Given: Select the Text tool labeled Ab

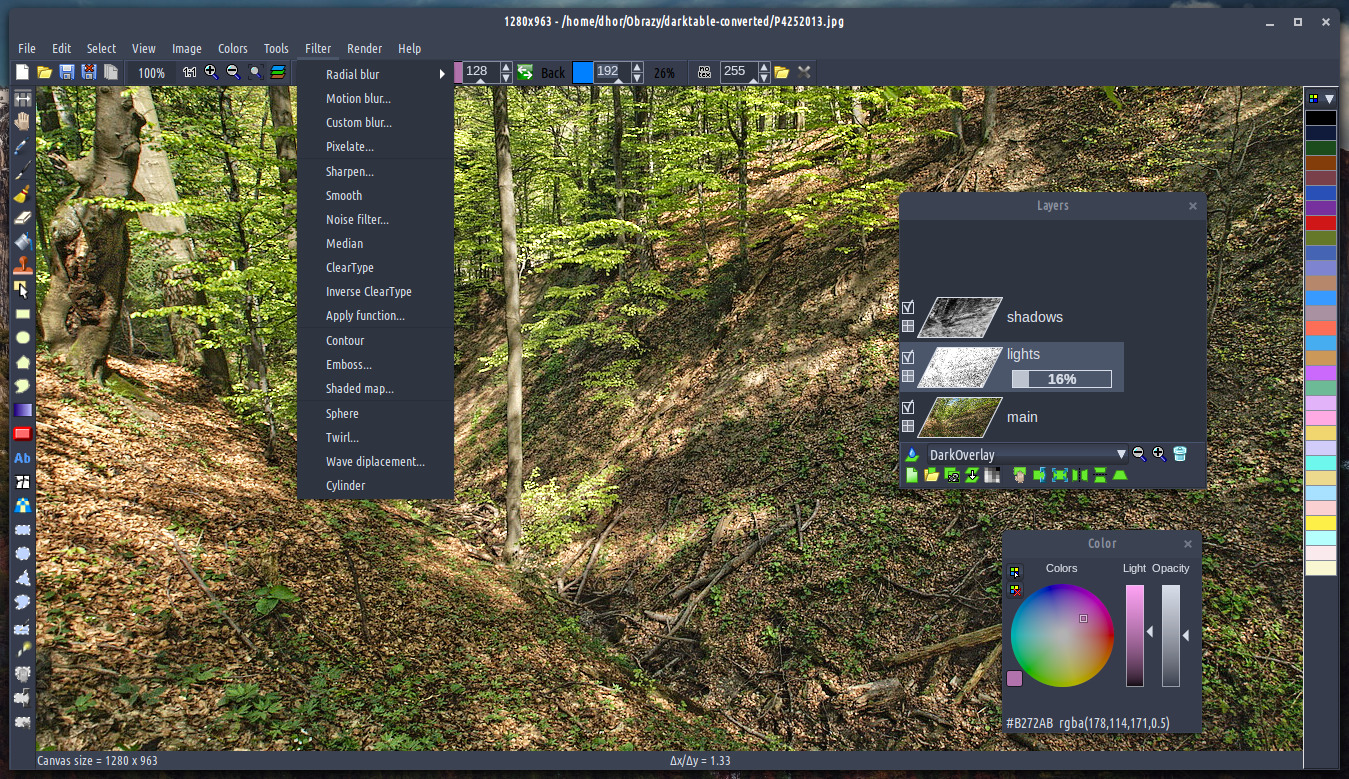Looking at the screenshot, I should [x=22, y=458].
